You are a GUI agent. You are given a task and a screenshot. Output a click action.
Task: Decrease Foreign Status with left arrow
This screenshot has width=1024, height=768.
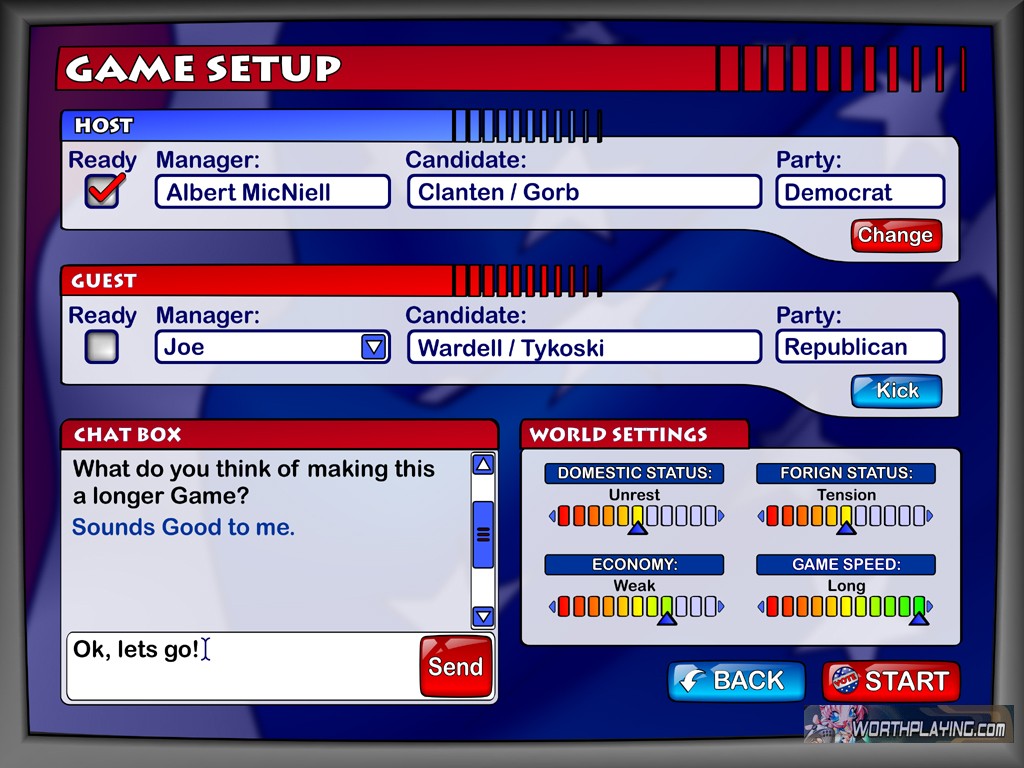pyautogui.click(x=762, y=517)
